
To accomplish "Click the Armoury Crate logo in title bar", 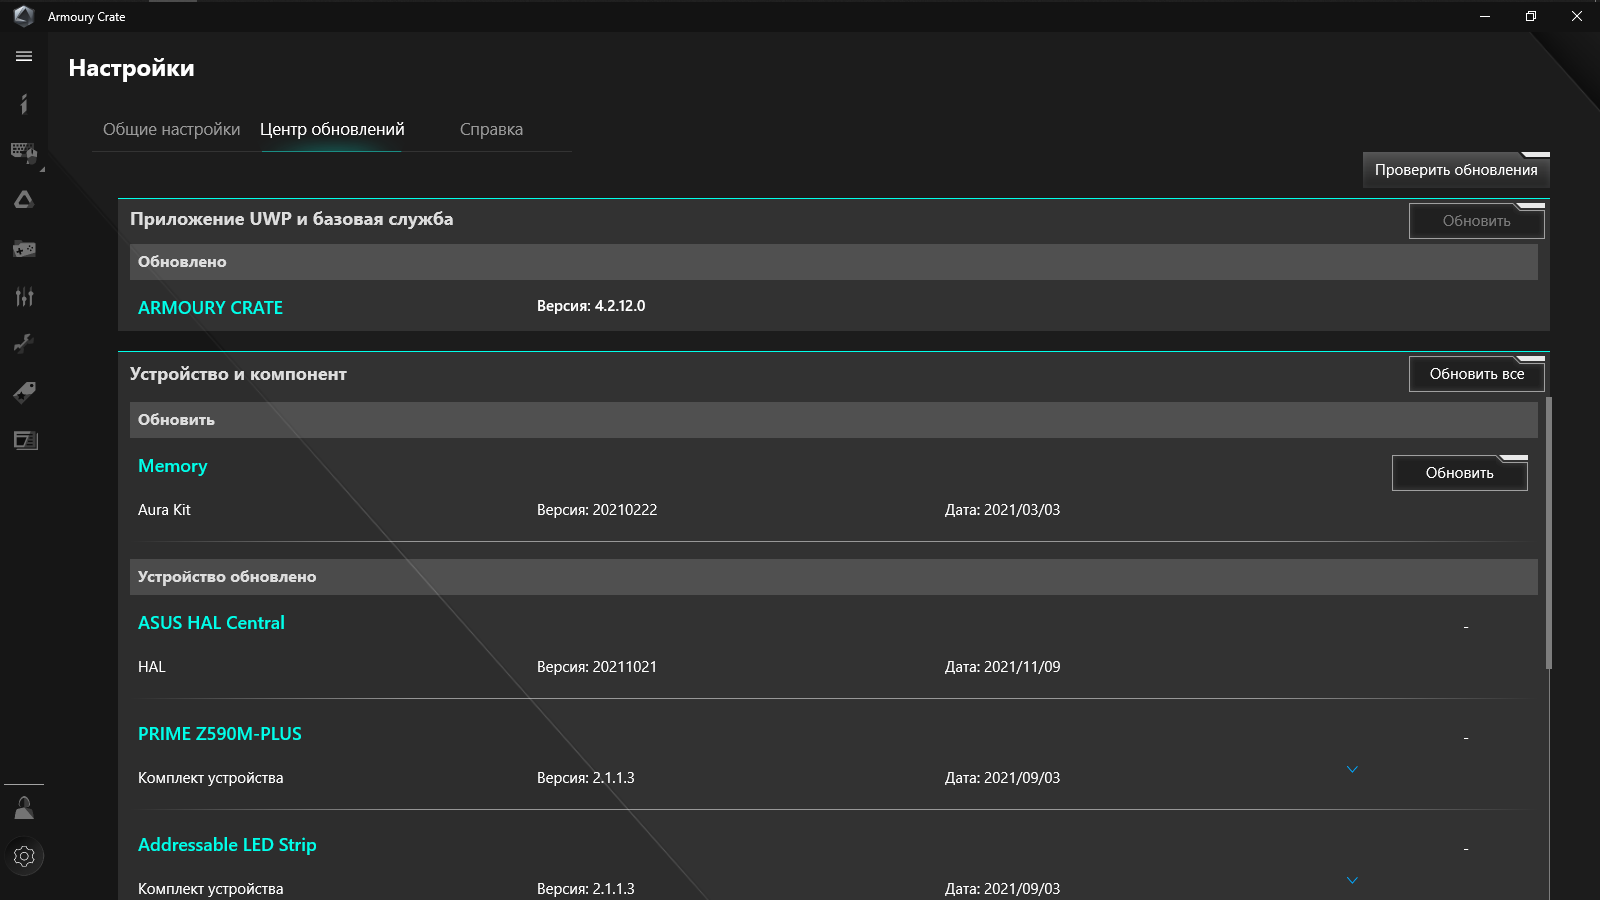I will [x=24, y=16].
